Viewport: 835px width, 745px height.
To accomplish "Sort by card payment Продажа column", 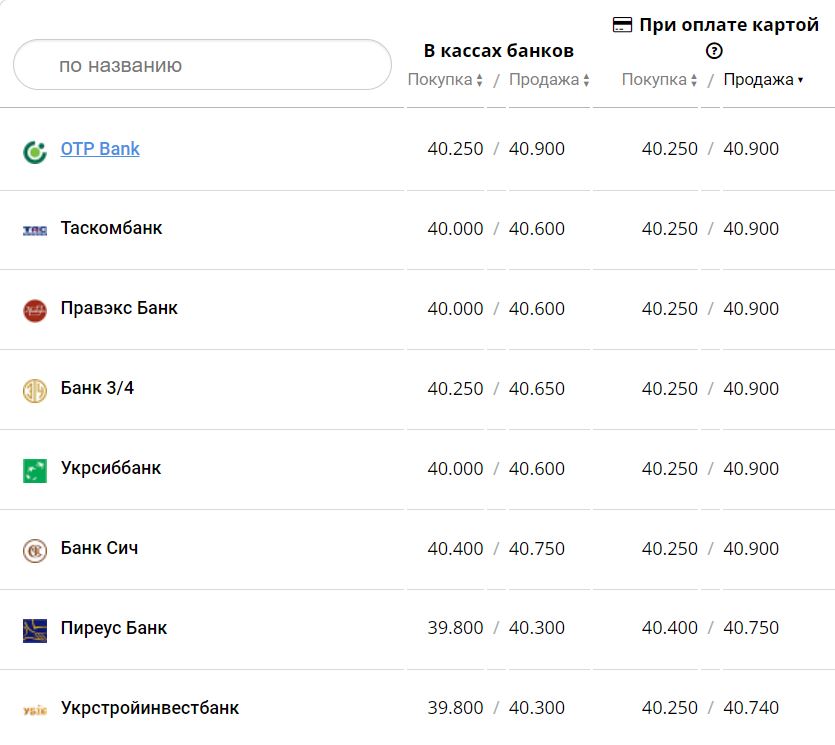I will 763,80.
